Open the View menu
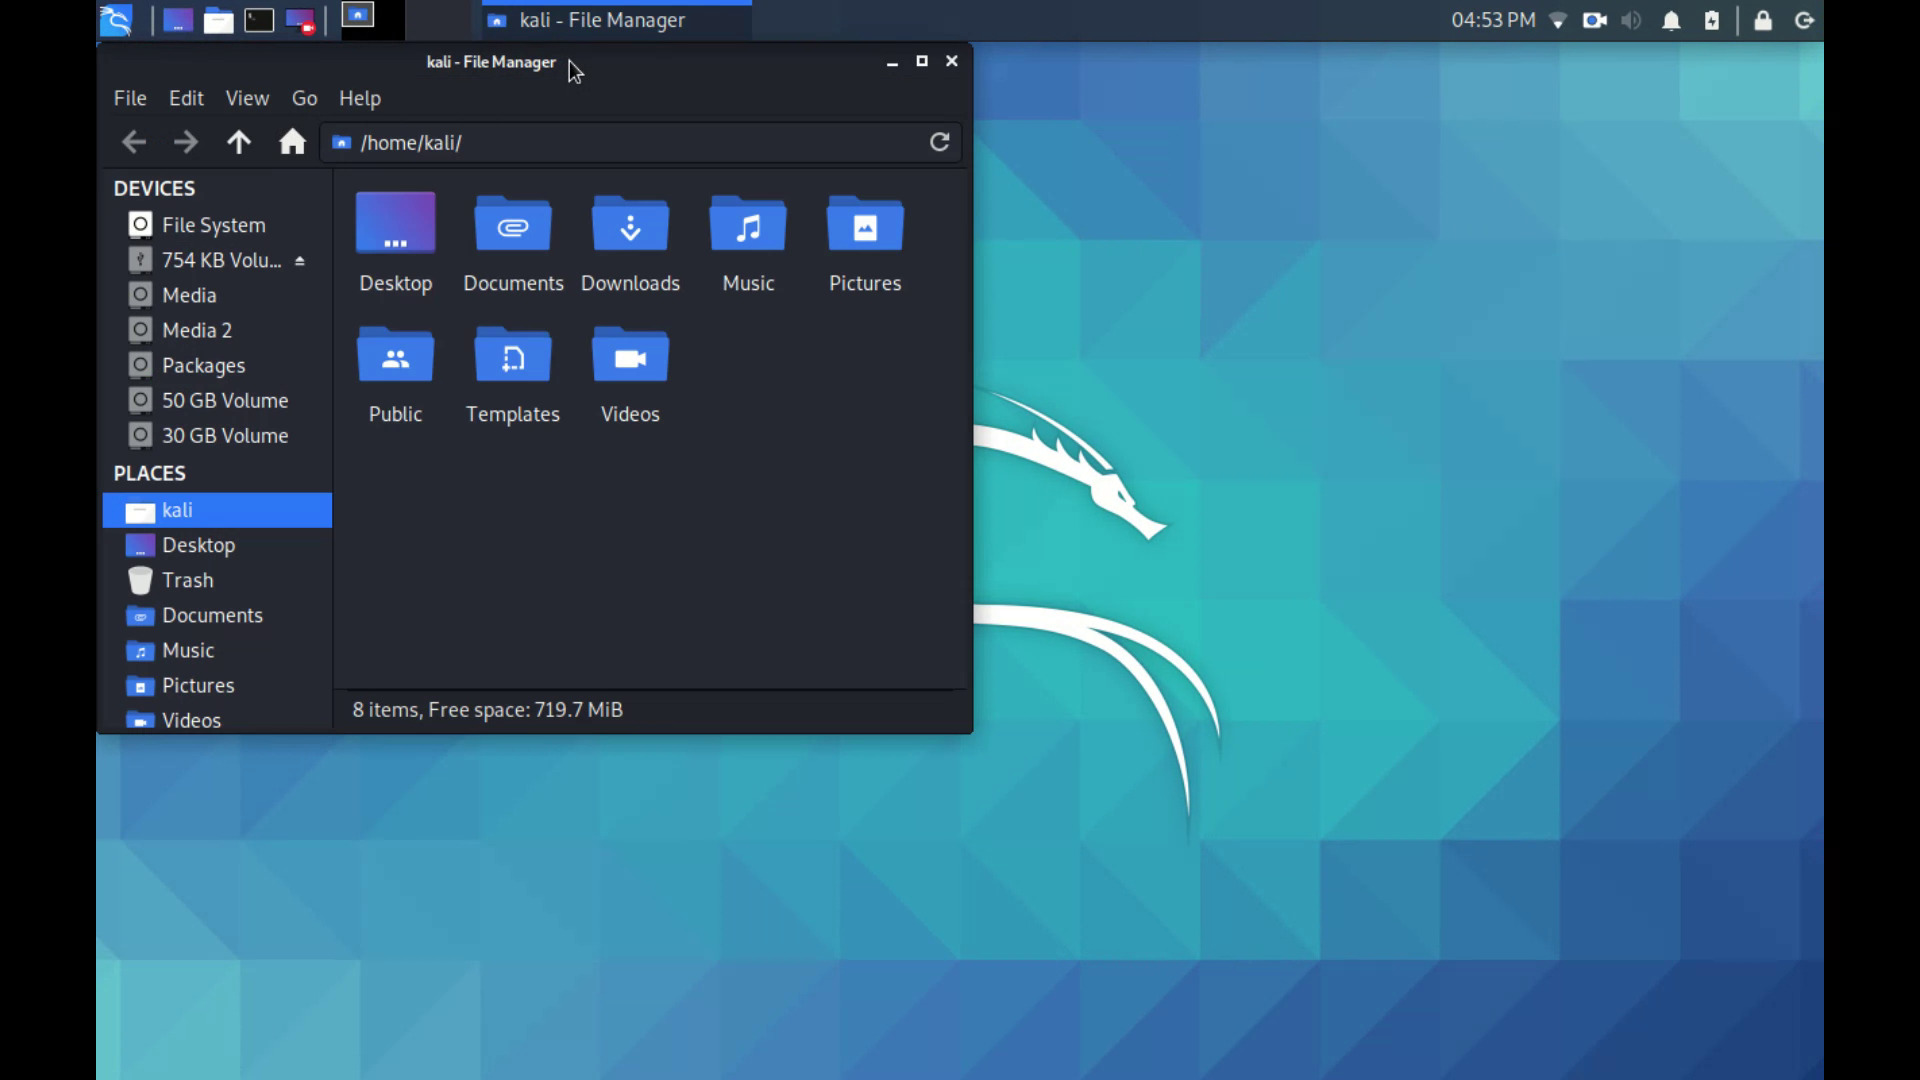 click(x=246, y=98)
